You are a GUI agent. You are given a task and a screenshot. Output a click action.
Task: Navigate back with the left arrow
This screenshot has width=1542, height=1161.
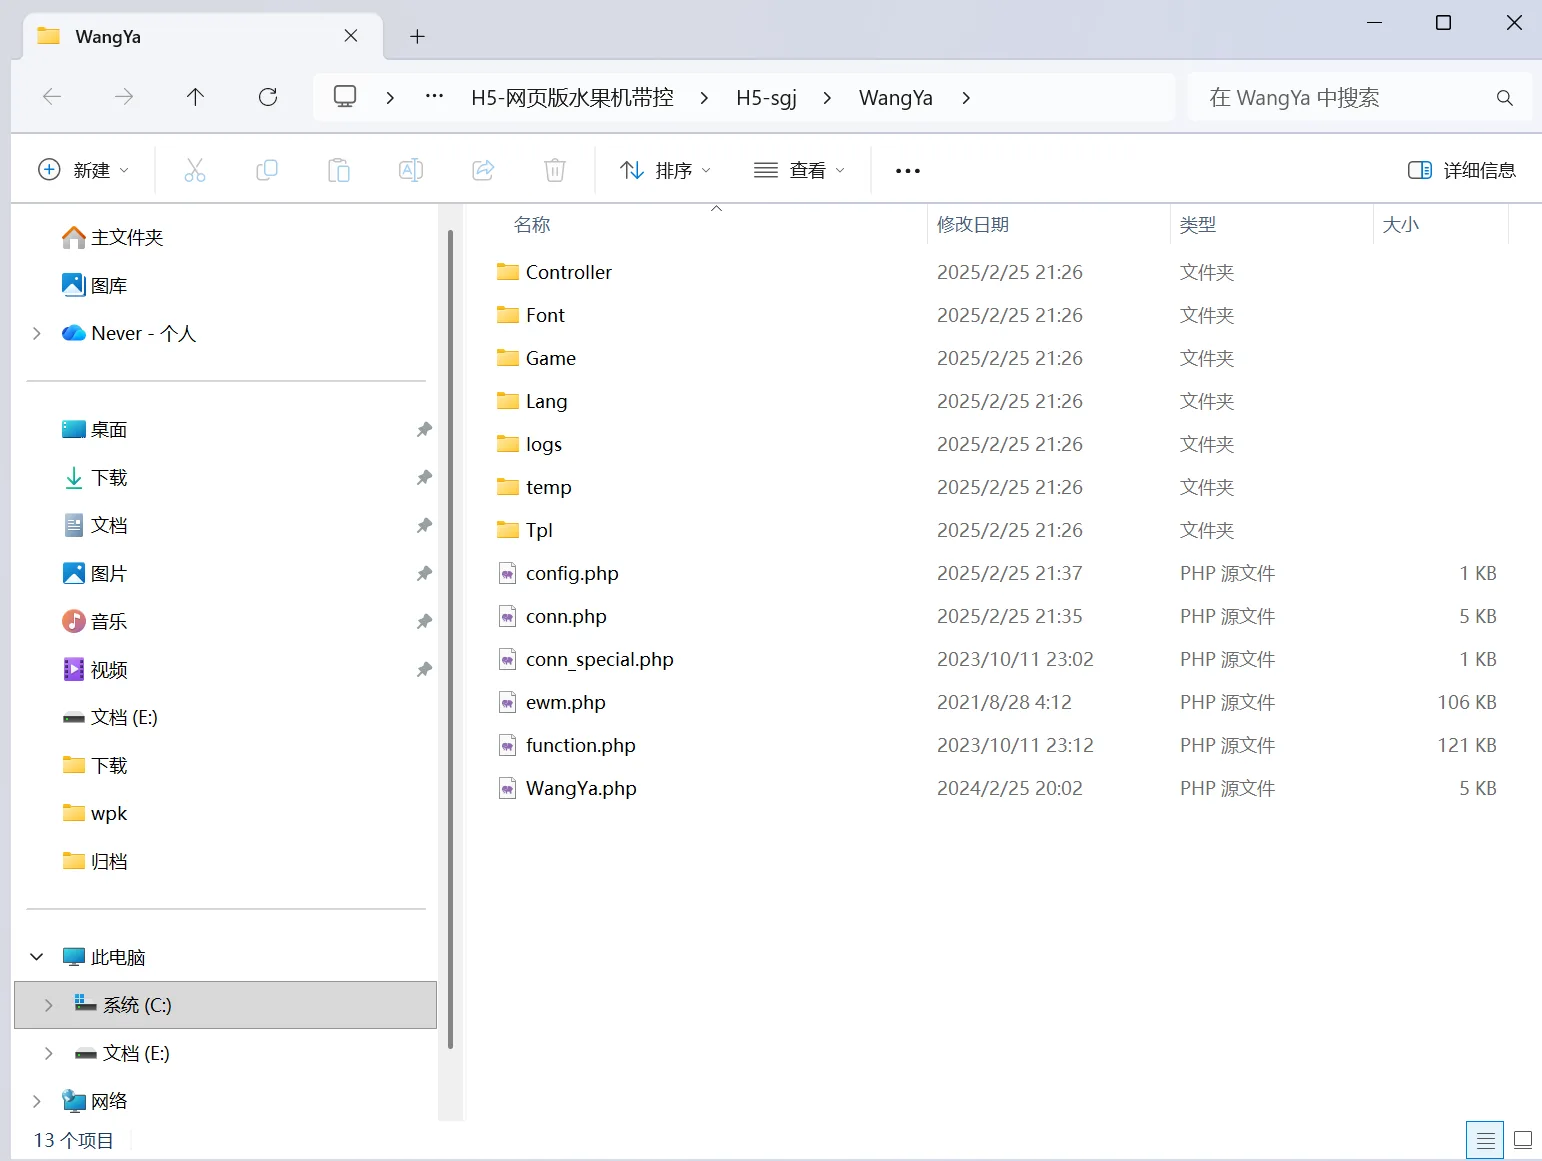coord(52,97)
